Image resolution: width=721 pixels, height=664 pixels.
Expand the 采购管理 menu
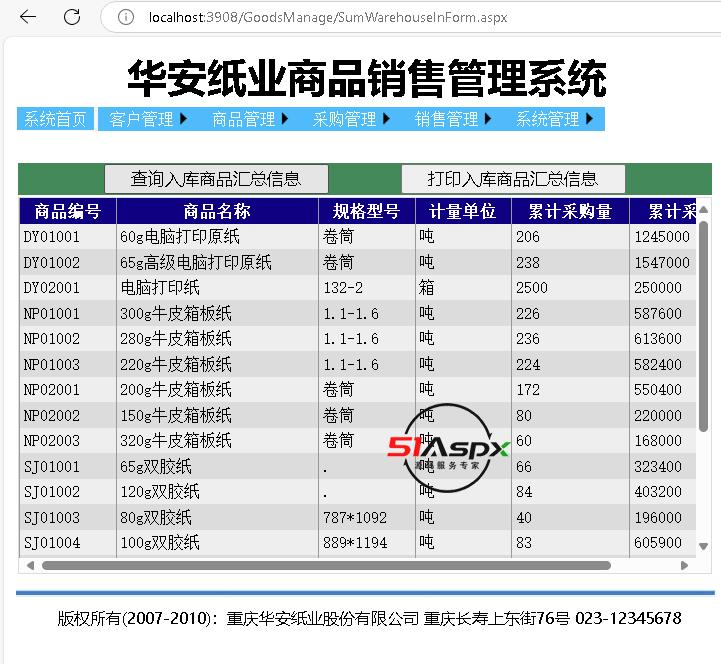pyautogui.click(x=351, y=119)
